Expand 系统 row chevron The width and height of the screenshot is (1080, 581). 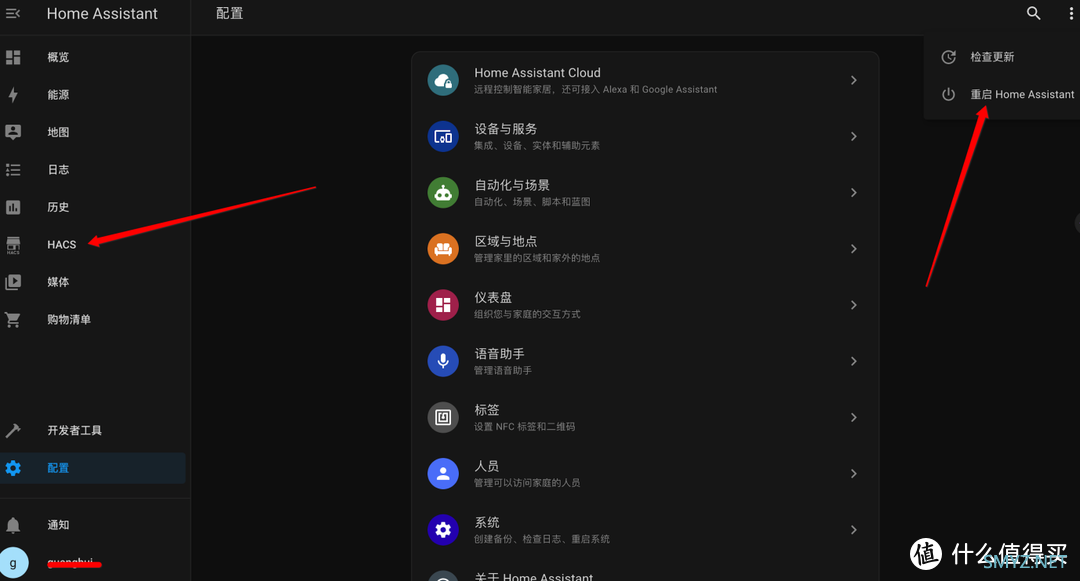(853, 530)
